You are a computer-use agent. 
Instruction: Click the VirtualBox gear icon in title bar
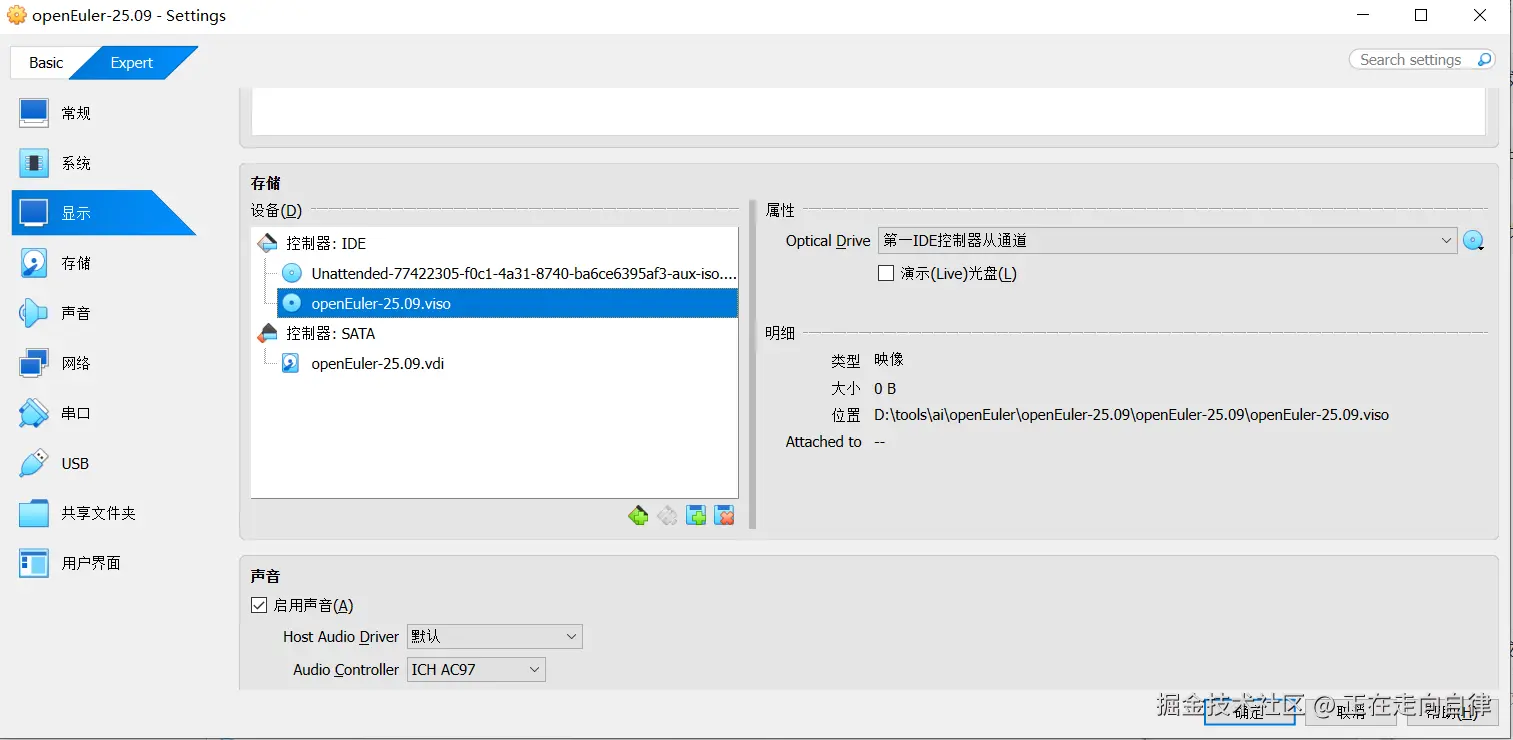click(x=17, y=15)
